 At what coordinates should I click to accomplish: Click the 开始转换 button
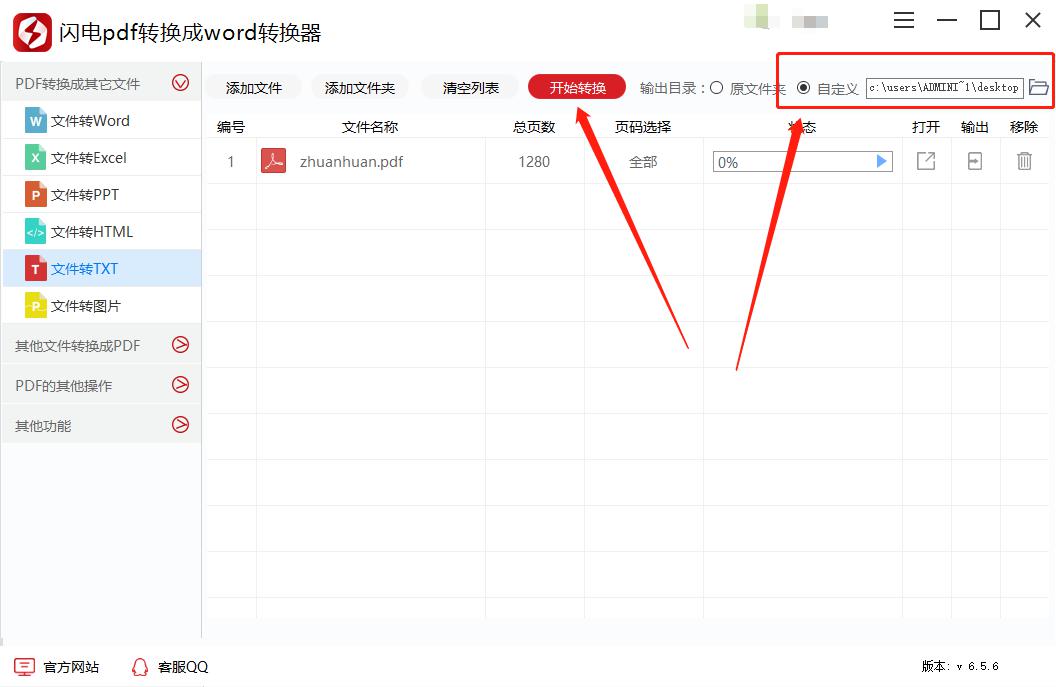(576, 87)
